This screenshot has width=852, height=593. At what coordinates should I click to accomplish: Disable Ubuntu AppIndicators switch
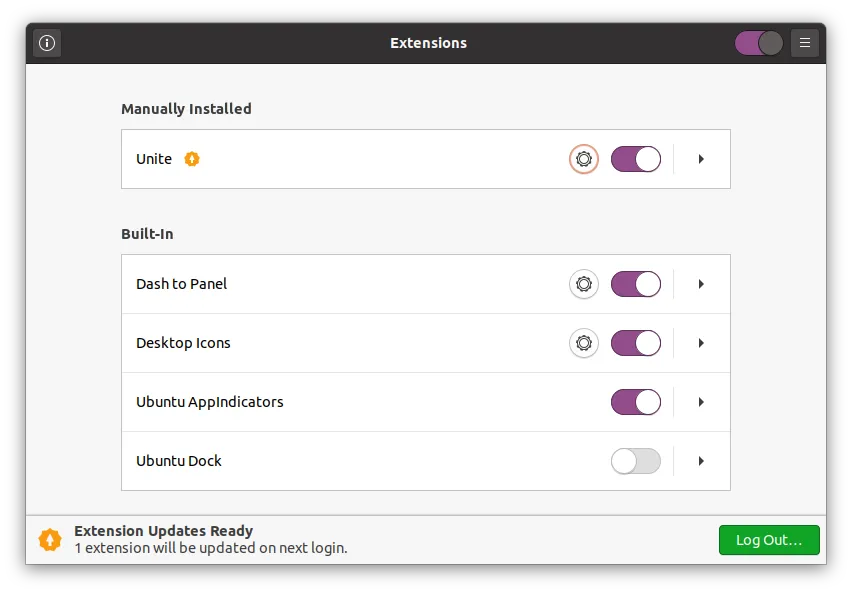tap(636, 402)
